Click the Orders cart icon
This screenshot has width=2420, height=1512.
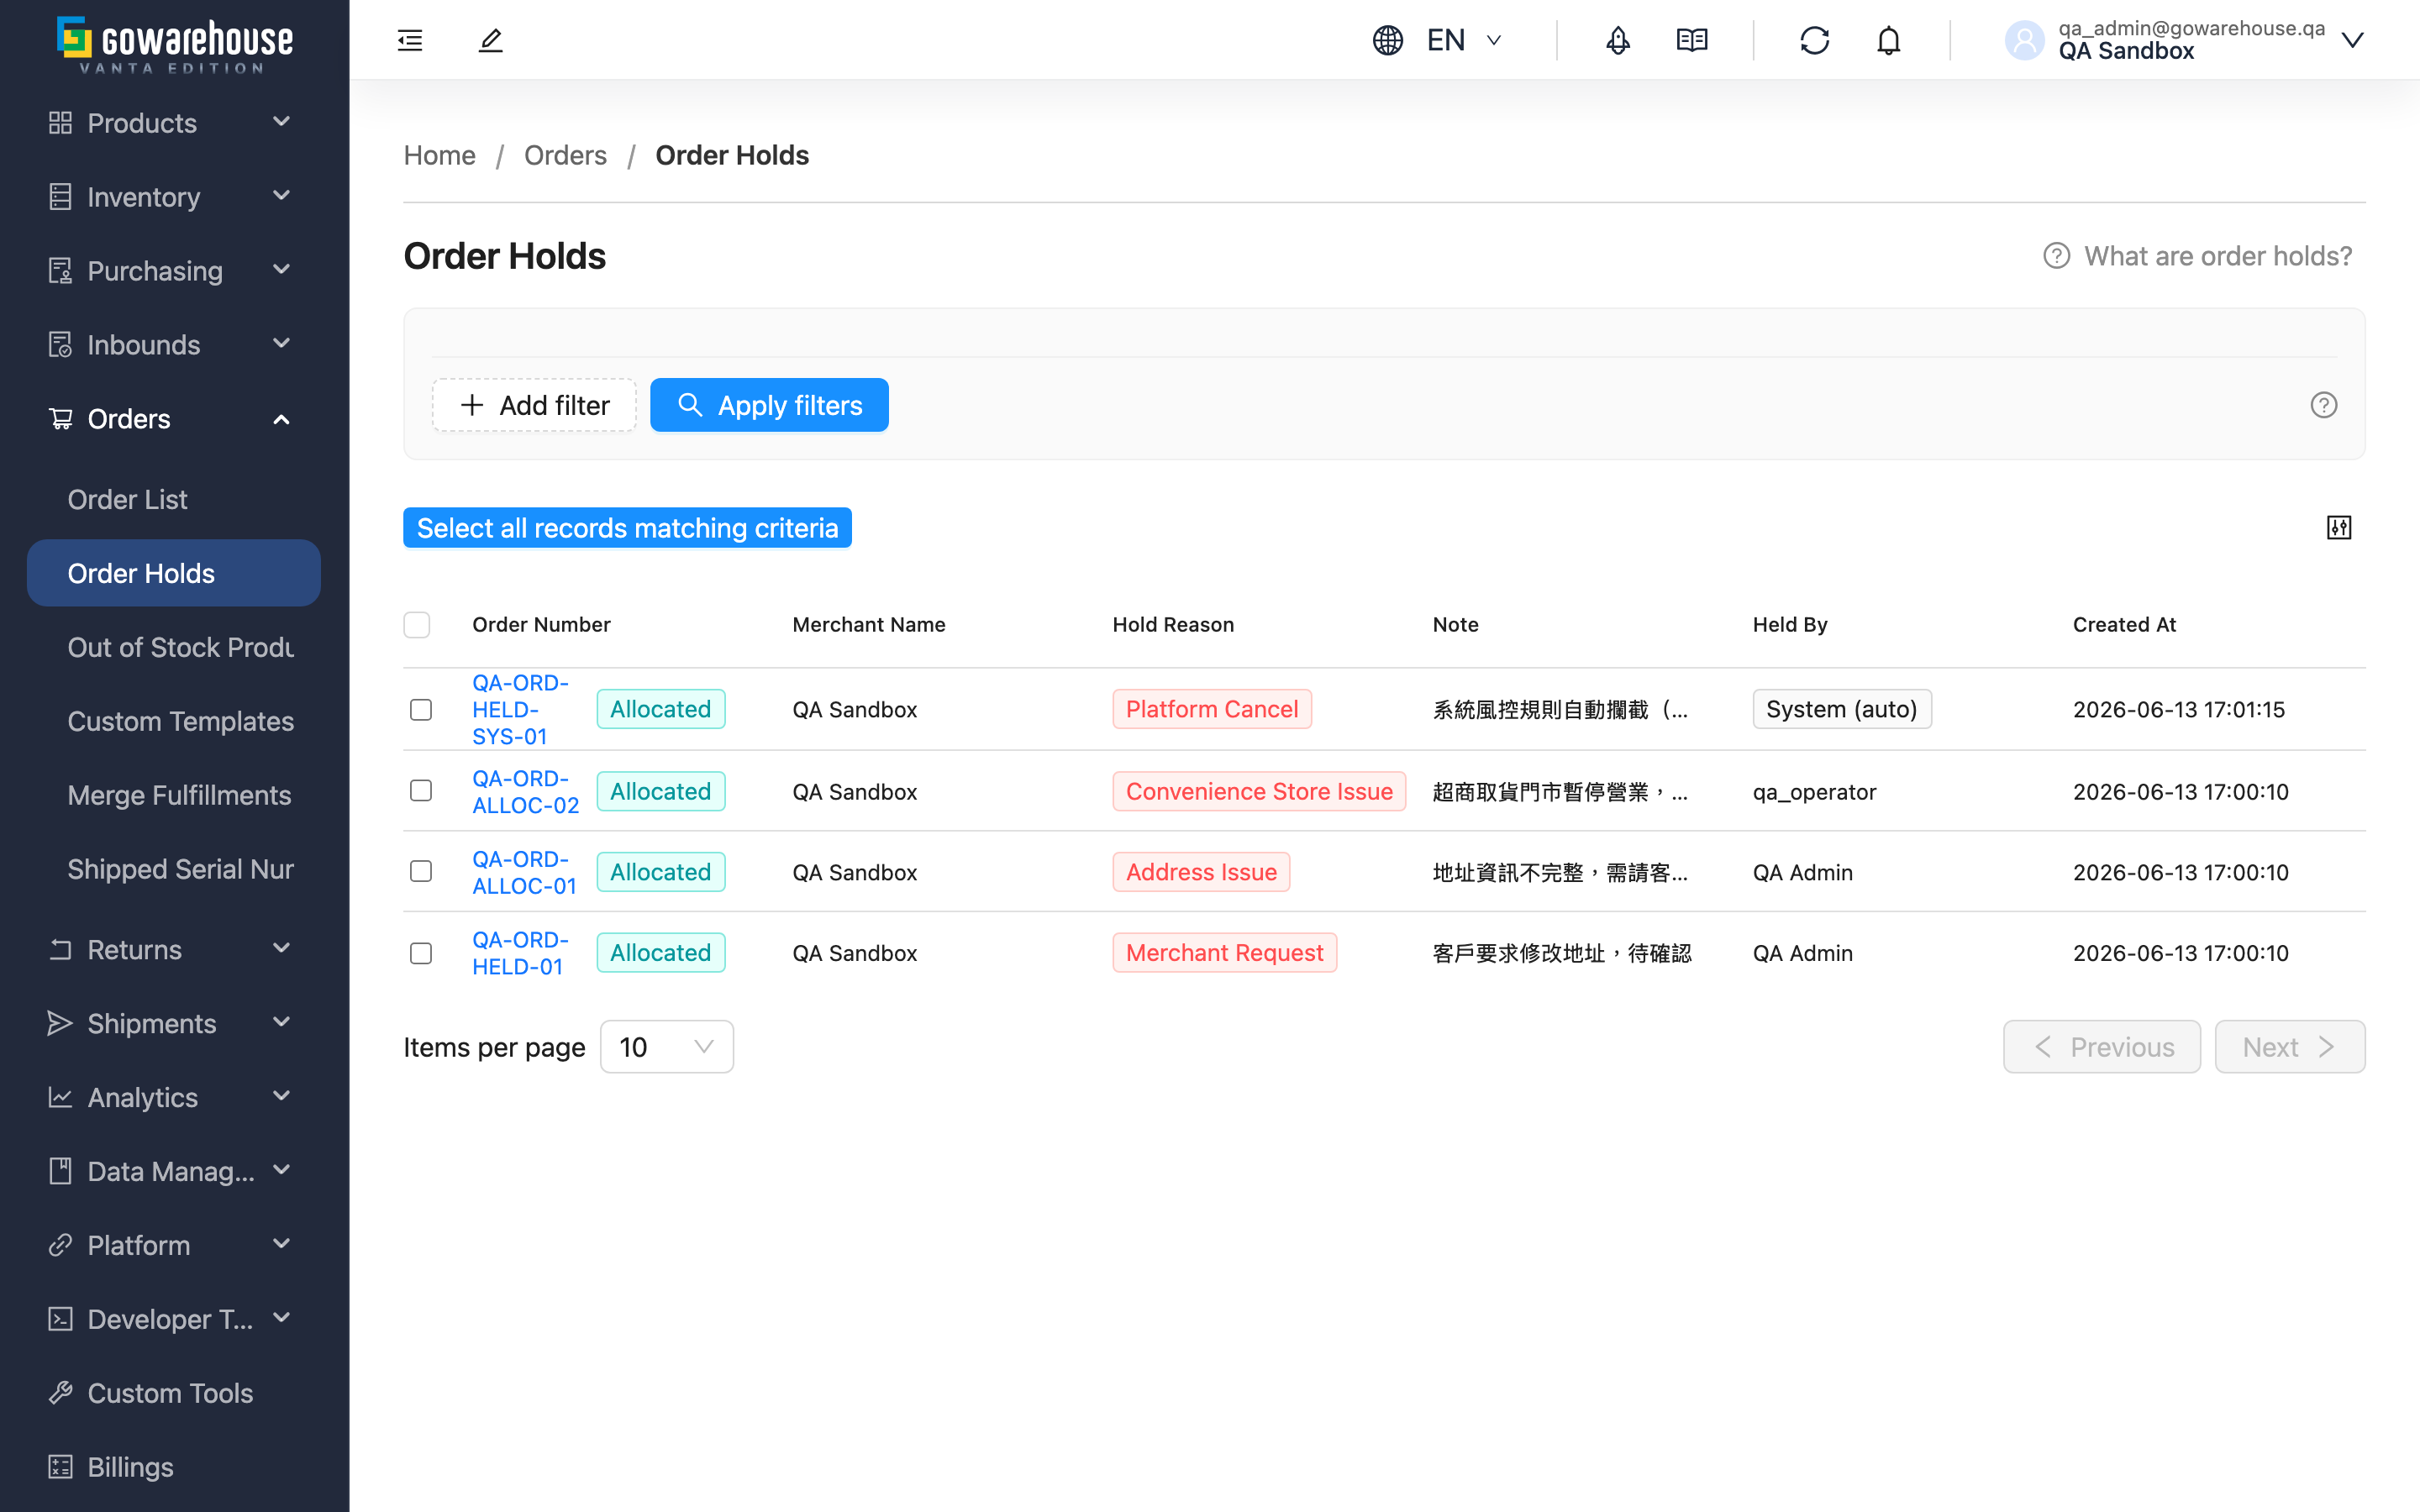tap(60, 419)
